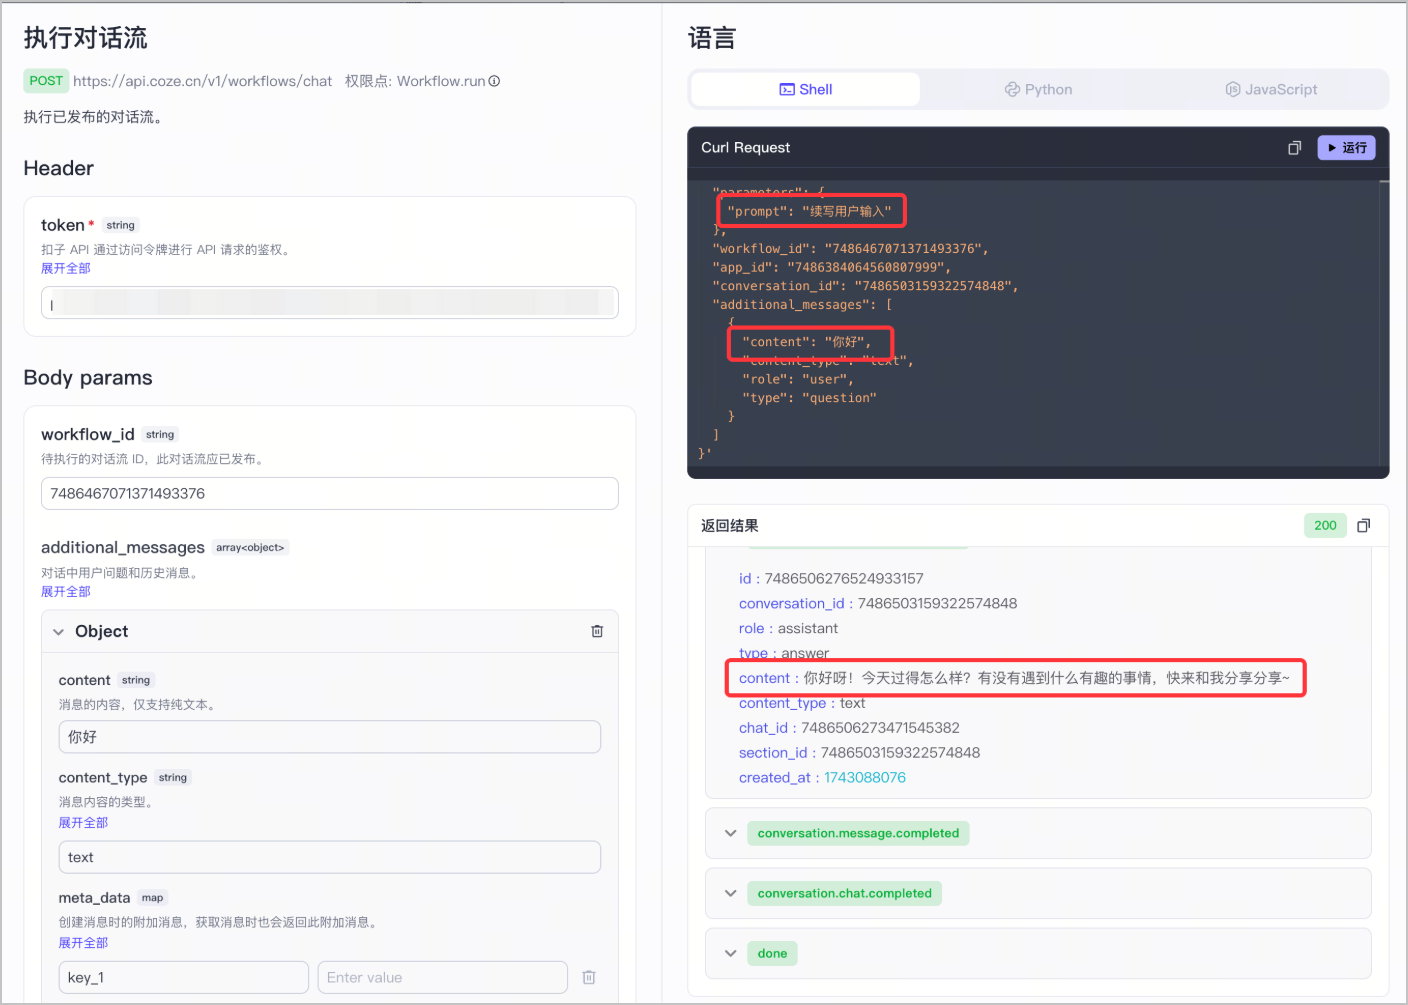Click the Curl Request panel title
1408x1005 pixels.
745,147
